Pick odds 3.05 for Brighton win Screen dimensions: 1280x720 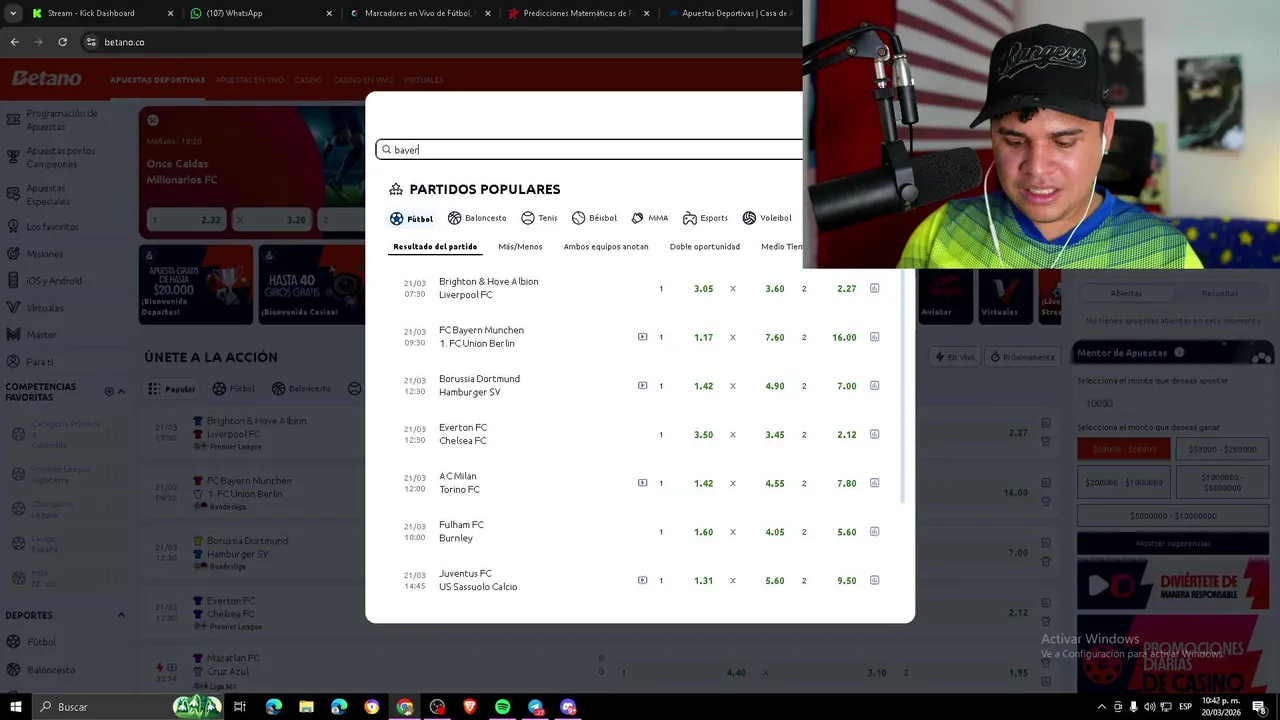703,289
